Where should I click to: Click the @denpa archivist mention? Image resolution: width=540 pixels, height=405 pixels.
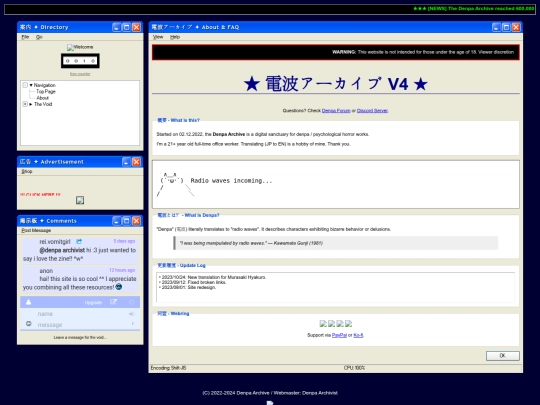point(62,250)
